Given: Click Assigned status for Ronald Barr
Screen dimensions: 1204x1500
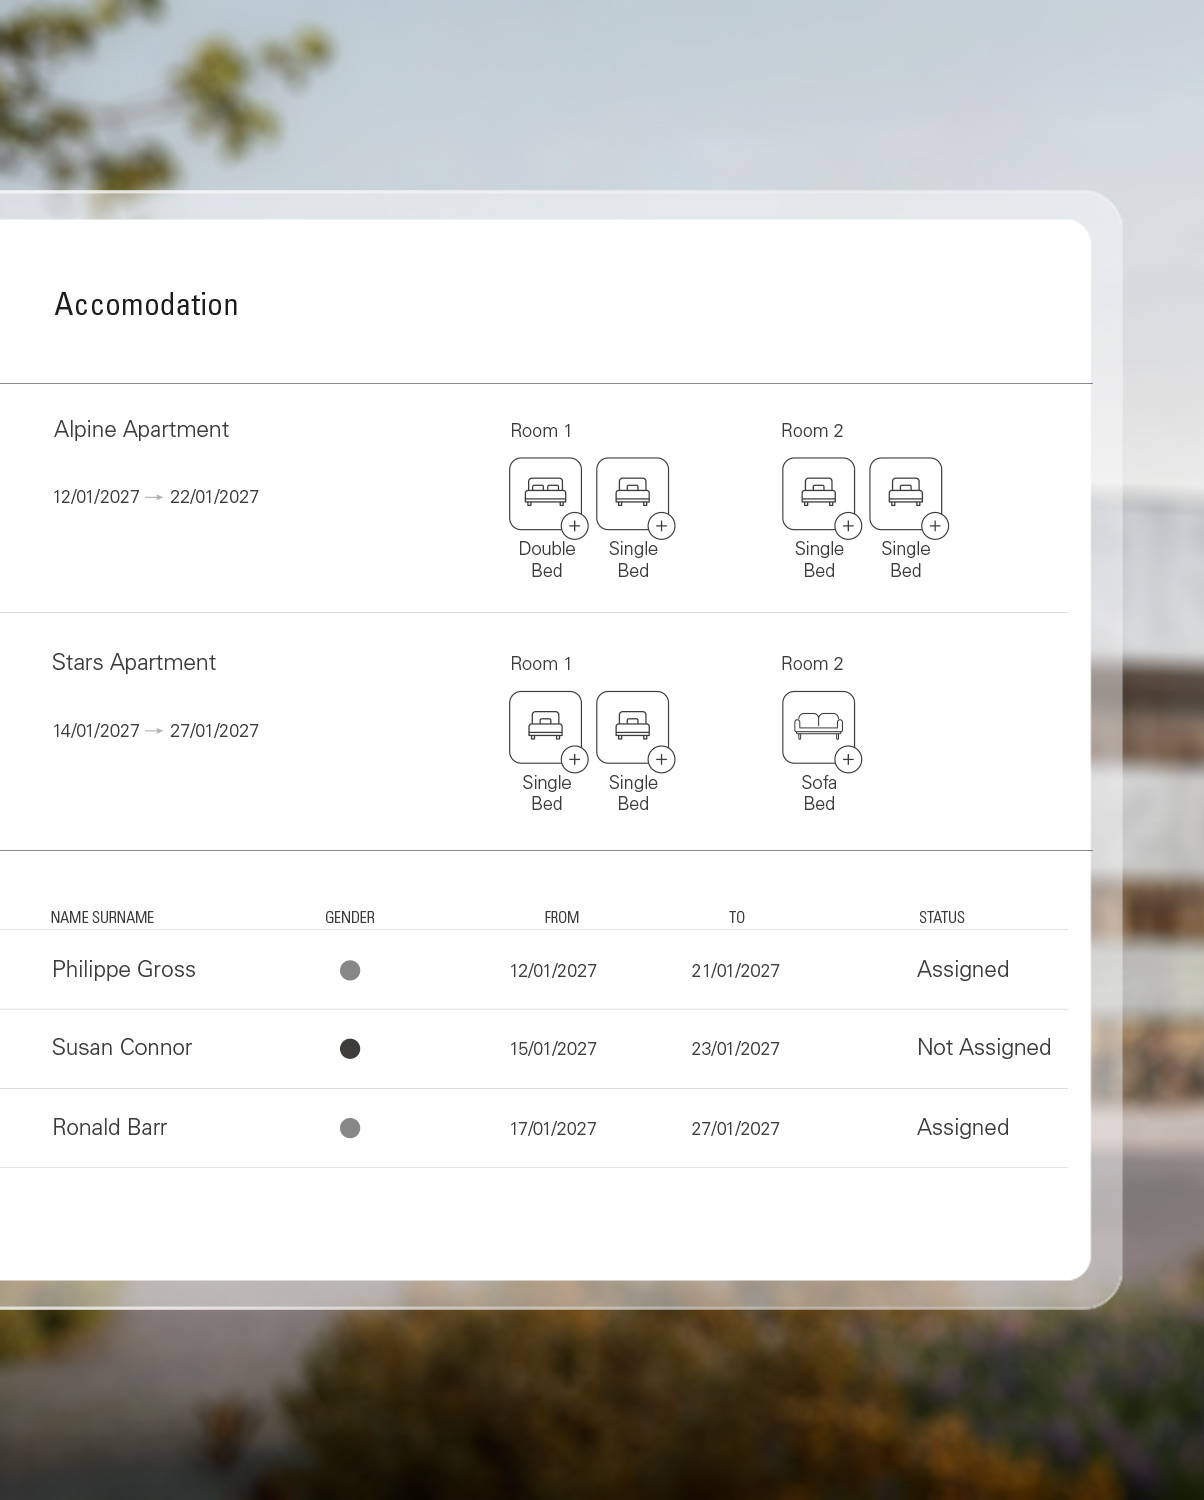Looking at the screenshot, I should point(963,1127).
